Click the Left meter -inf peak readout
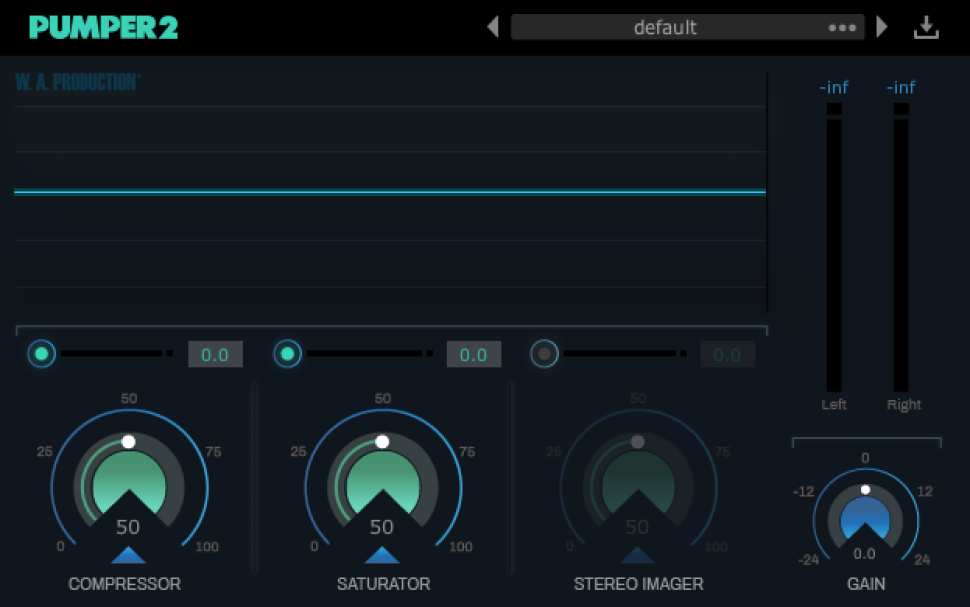 [x=834, y=87]
